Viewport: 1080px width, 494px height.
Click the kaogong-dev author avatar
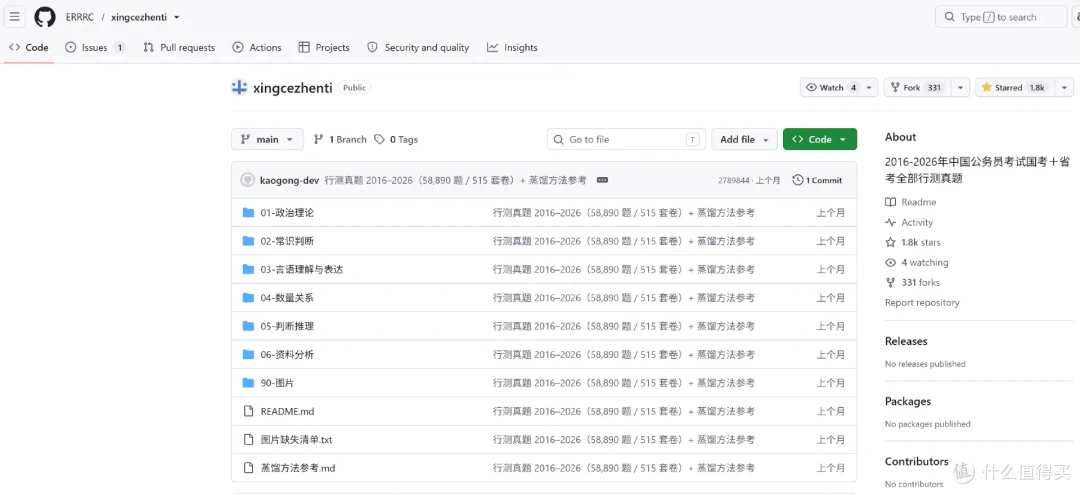247,180
